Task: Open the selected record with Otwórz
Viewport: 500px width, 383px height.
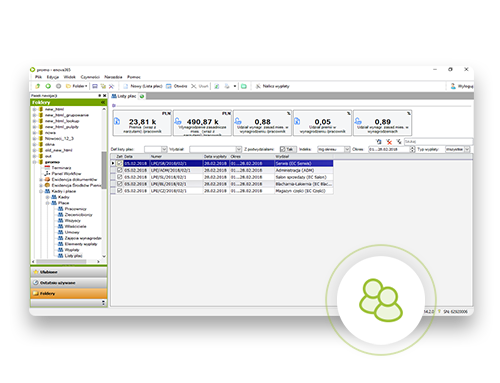Action: (x=177, y=86)
